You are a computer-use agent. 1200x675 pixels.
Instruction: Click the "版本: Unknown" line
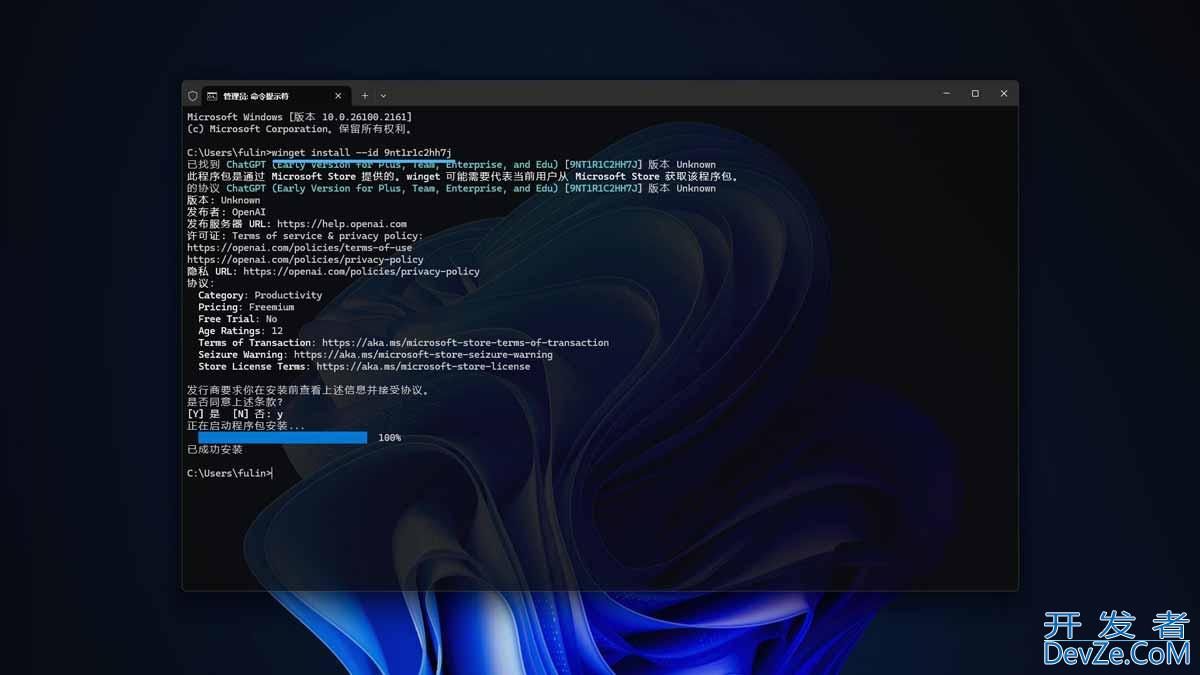pyautogui.click(x=223, y=200)
